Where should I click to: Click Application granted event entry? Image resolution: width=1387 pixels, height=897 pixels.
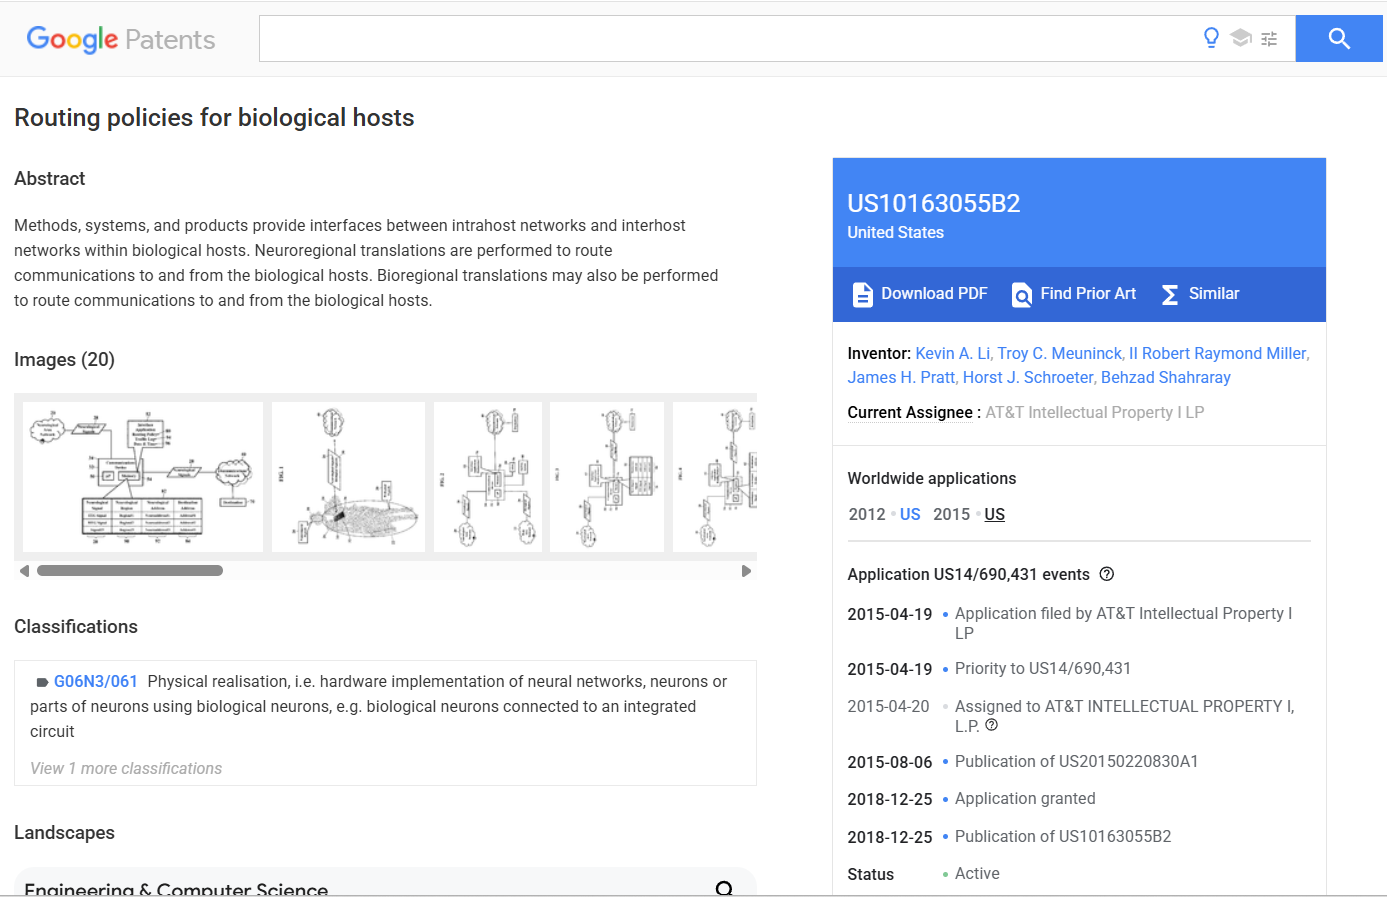pos(1025,798)
